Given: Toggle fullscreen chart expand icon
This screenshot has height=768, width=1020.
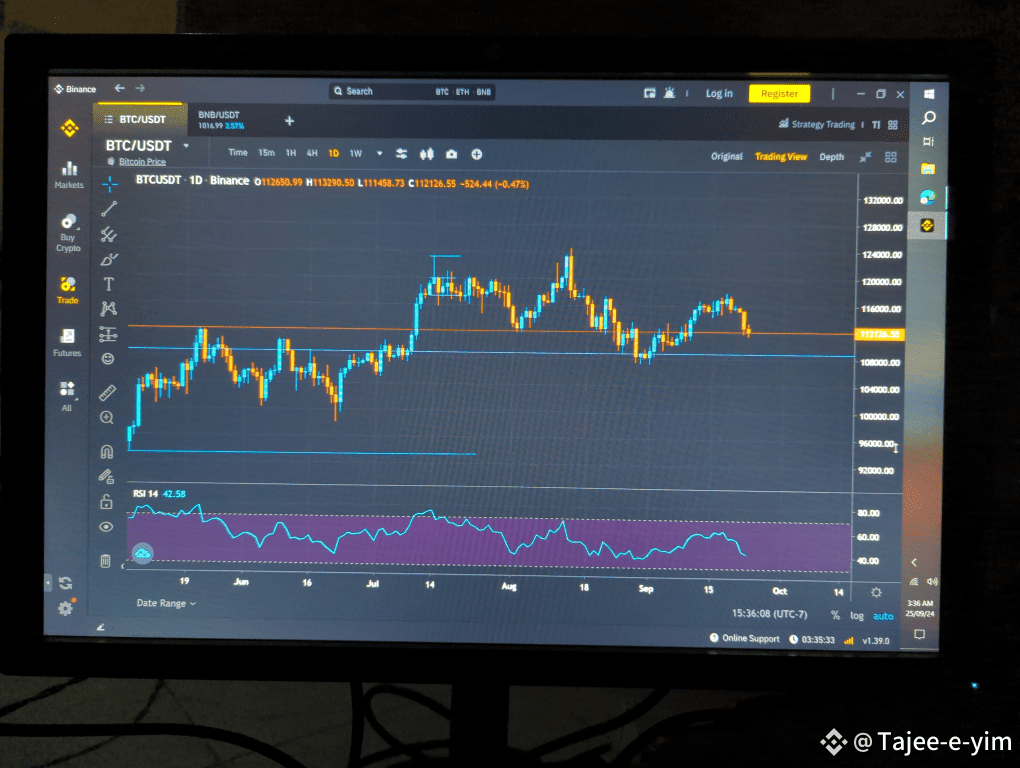Looking at the screenshot, I should 865,157.
